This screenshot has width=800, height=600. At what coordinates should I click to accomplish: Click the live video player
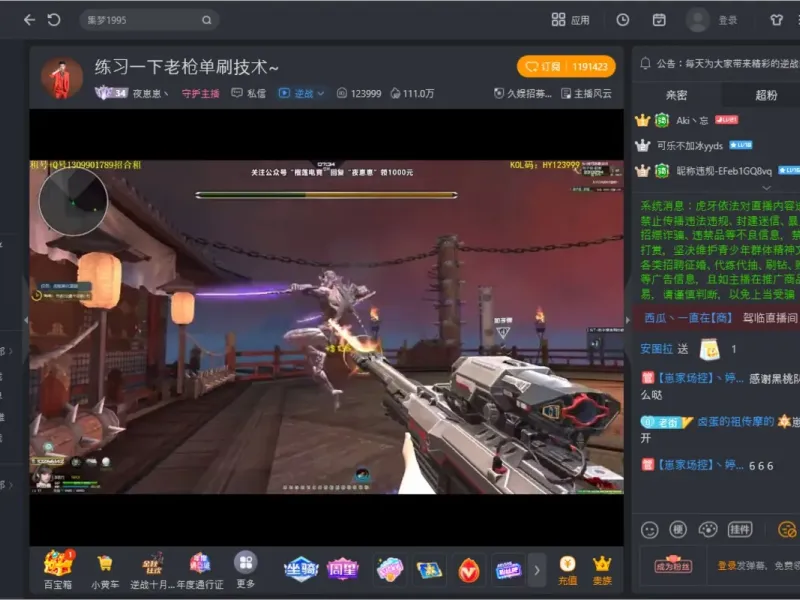point(327,327)
